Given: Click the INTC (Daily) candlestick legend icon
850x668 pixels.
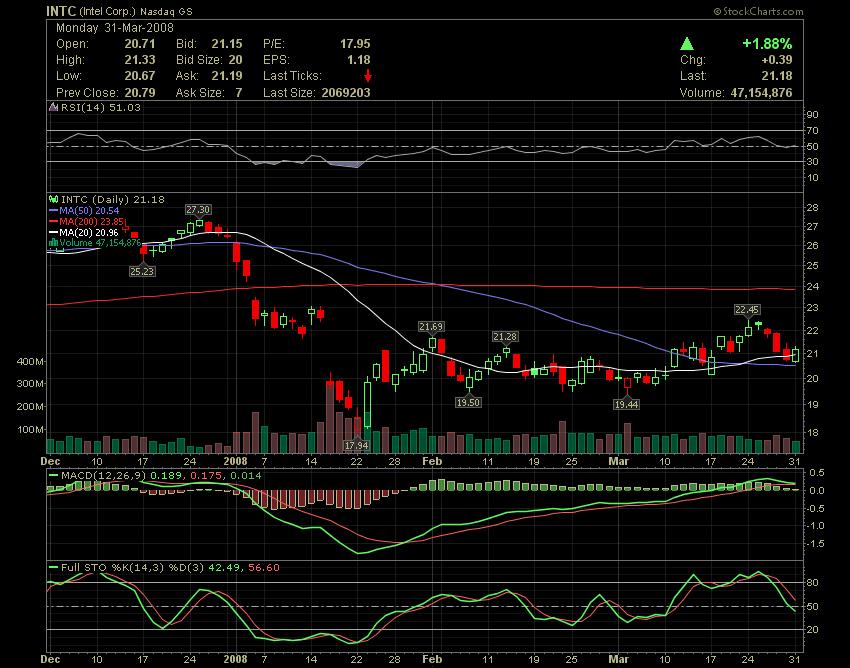Looking at the screenshot, I should [54, 200].
